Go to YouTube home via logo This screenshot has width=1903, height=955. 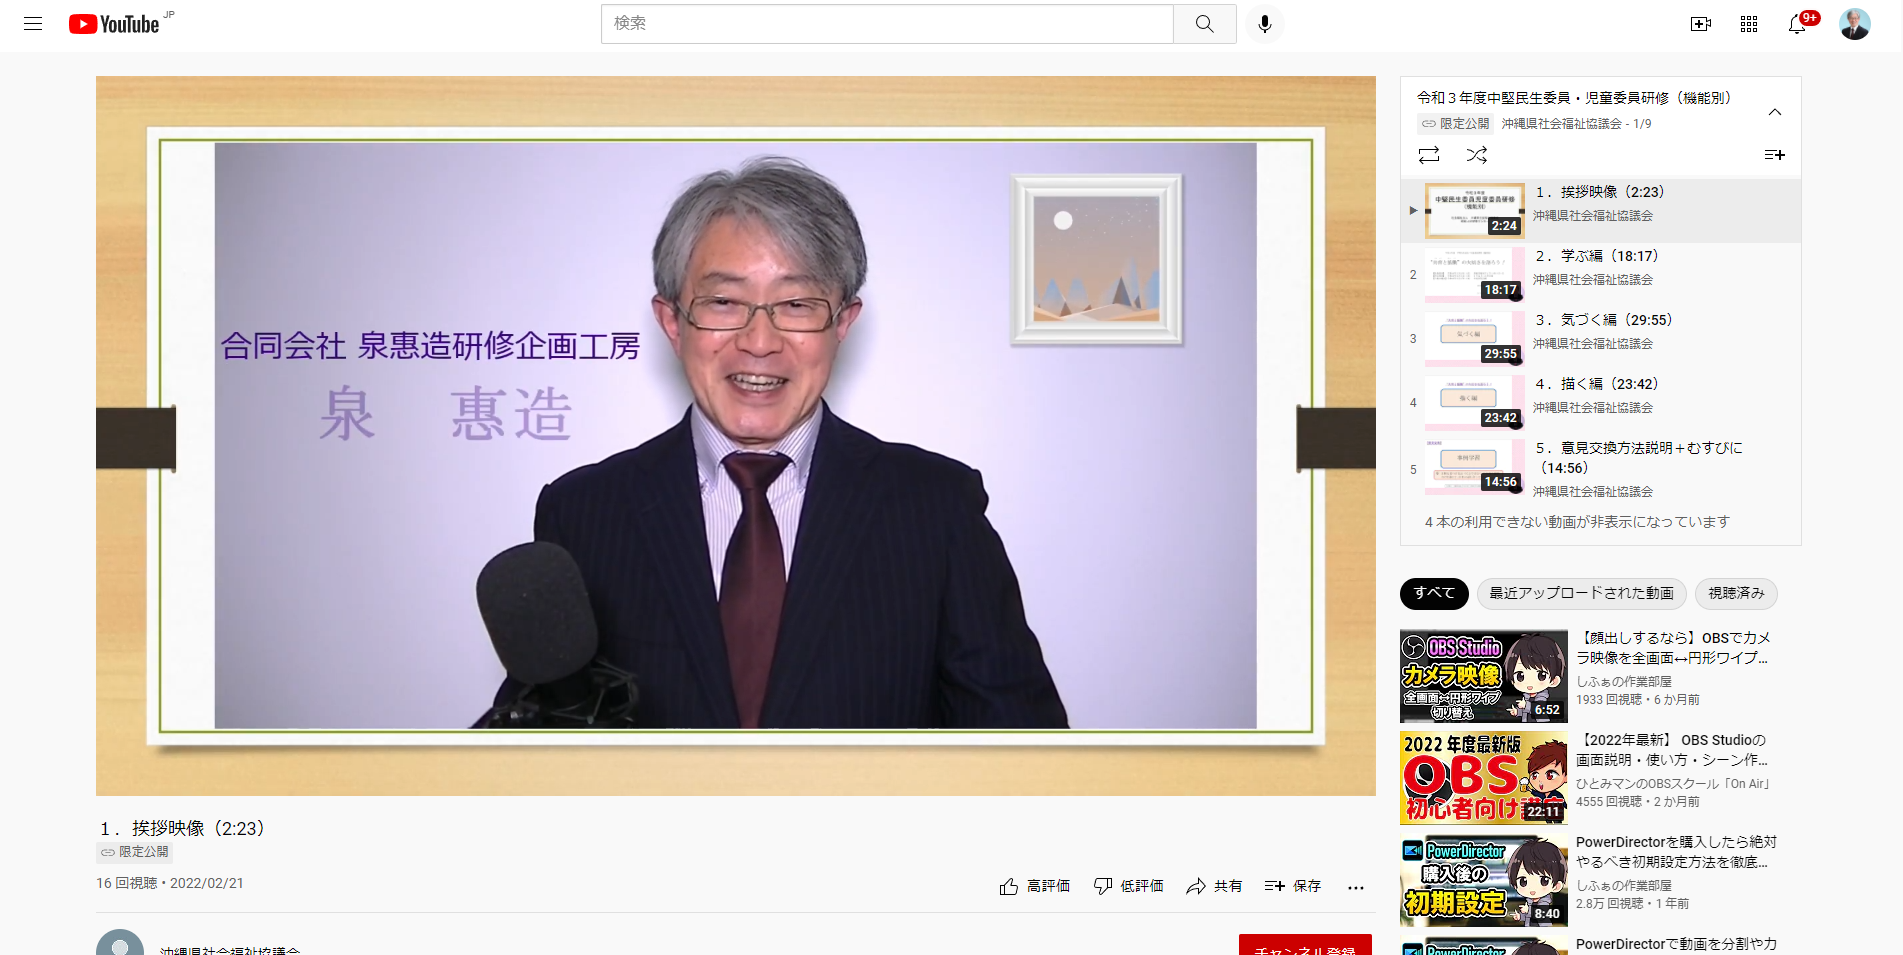pyautogui.click(x=114, y=24)
